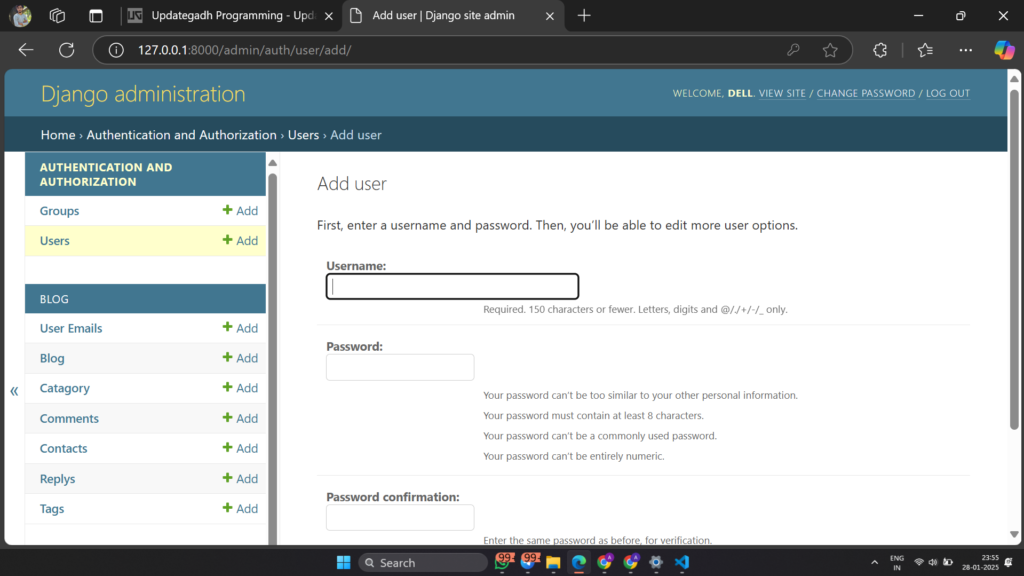Open the Copilot sidebar icon

click(1004, 50)
